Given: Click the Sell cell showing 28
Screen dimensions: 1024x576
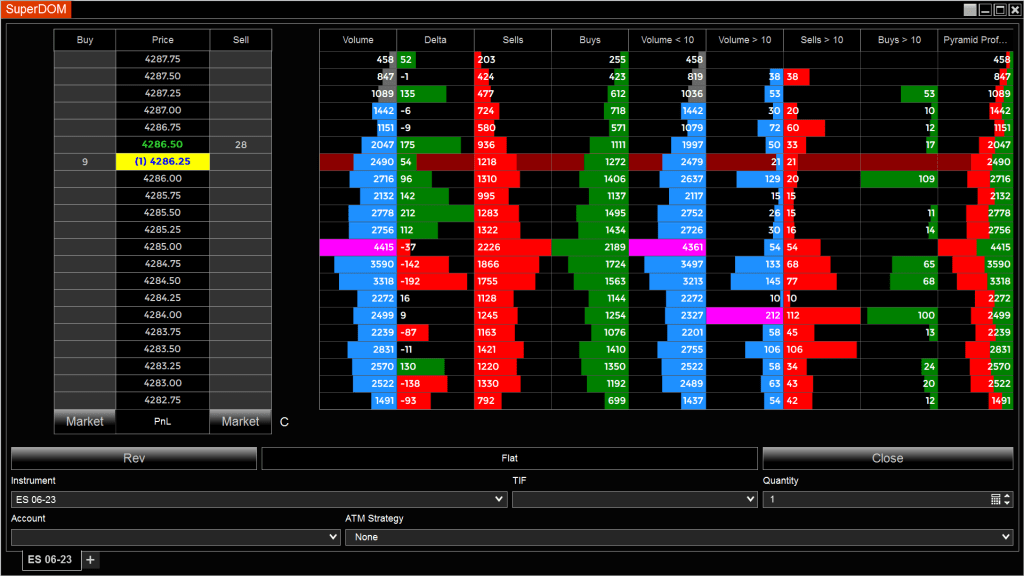Looking at the screenshot, I should coord(240,145).
